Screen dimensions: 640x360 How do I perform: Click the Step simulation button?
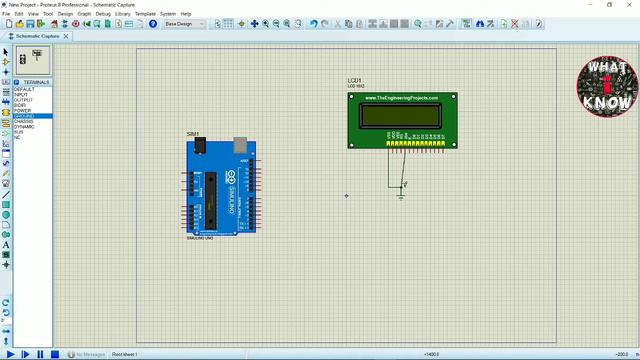(25, 354)
